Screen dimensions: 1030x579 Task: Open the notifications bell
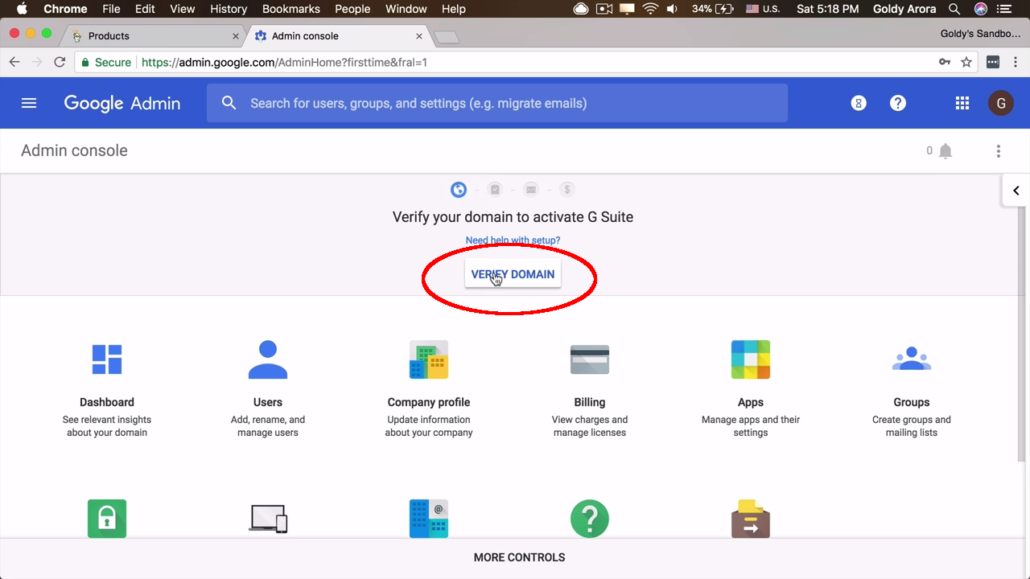945,151
